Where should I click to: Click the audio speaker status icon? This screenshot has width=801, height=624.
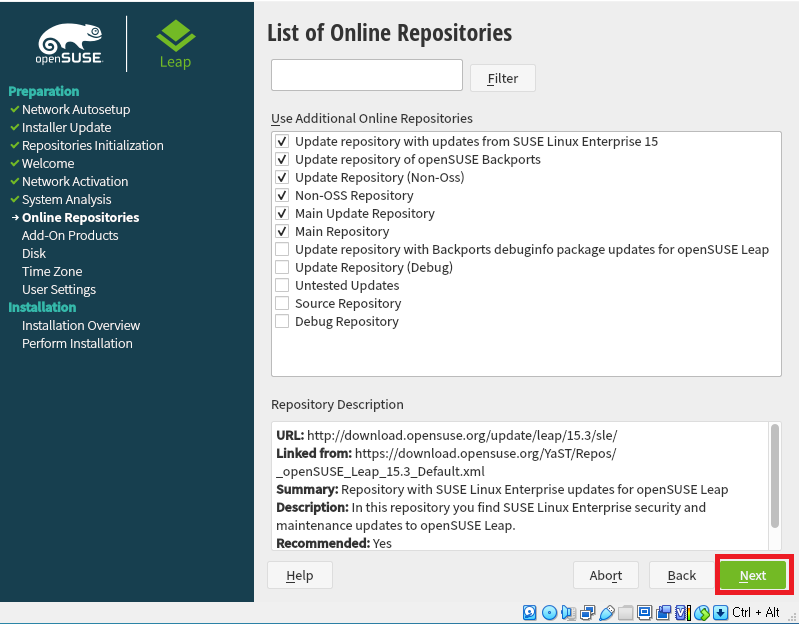[x=568, y=612]
